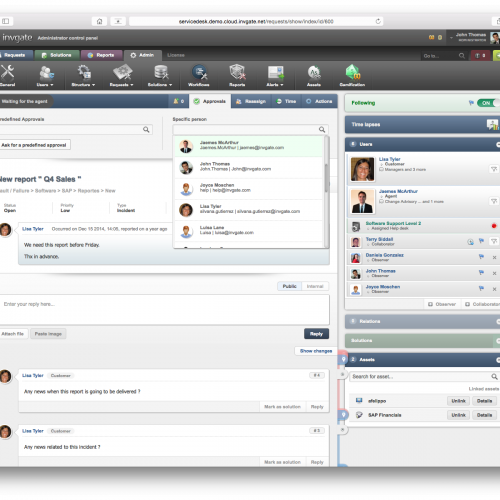500x500 pixels.
Task: Click the Reply button
Action: [316, 334]
